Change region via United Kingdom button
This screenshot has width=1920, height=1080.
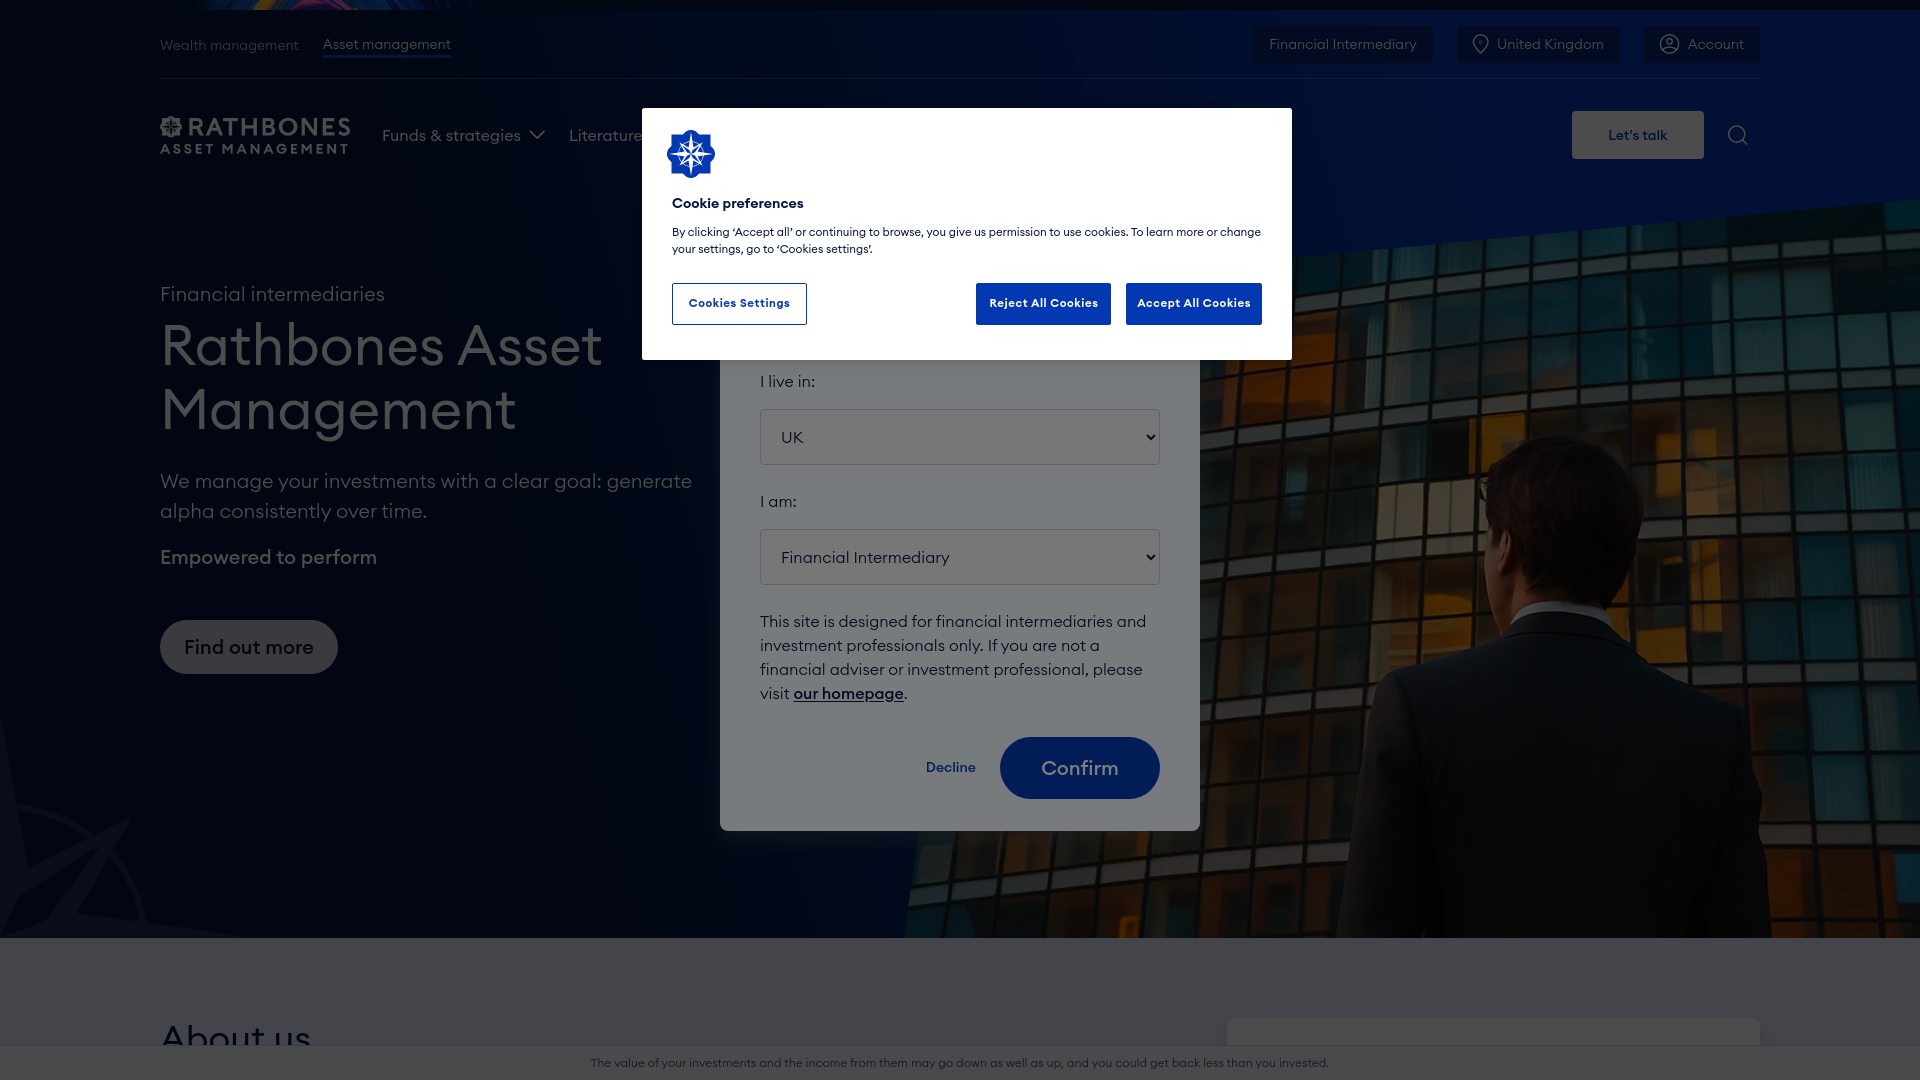pos(1538,44)
